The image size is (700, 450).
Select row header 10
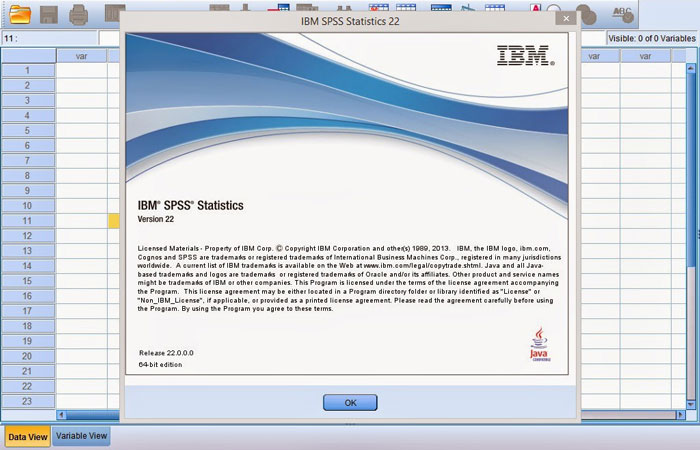[x=28, y=205]
